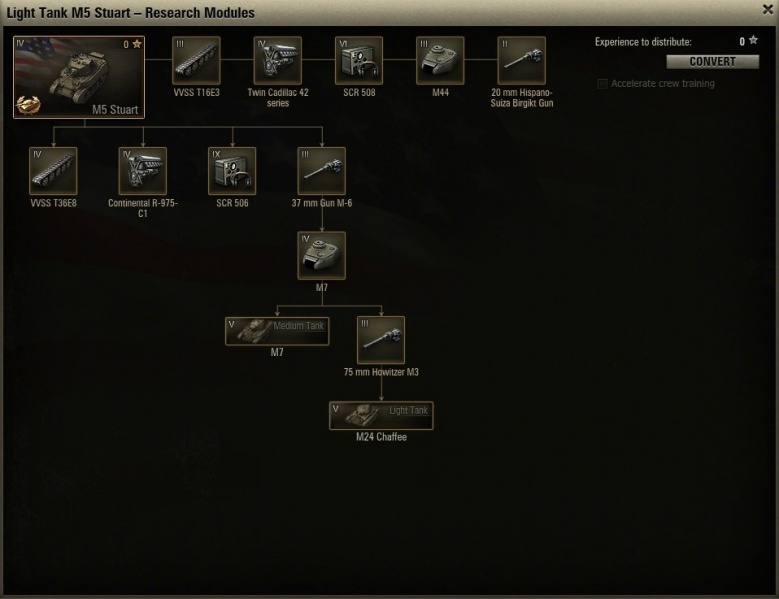
Task: Select the M44 turret module
Action: tap(440, 60)
